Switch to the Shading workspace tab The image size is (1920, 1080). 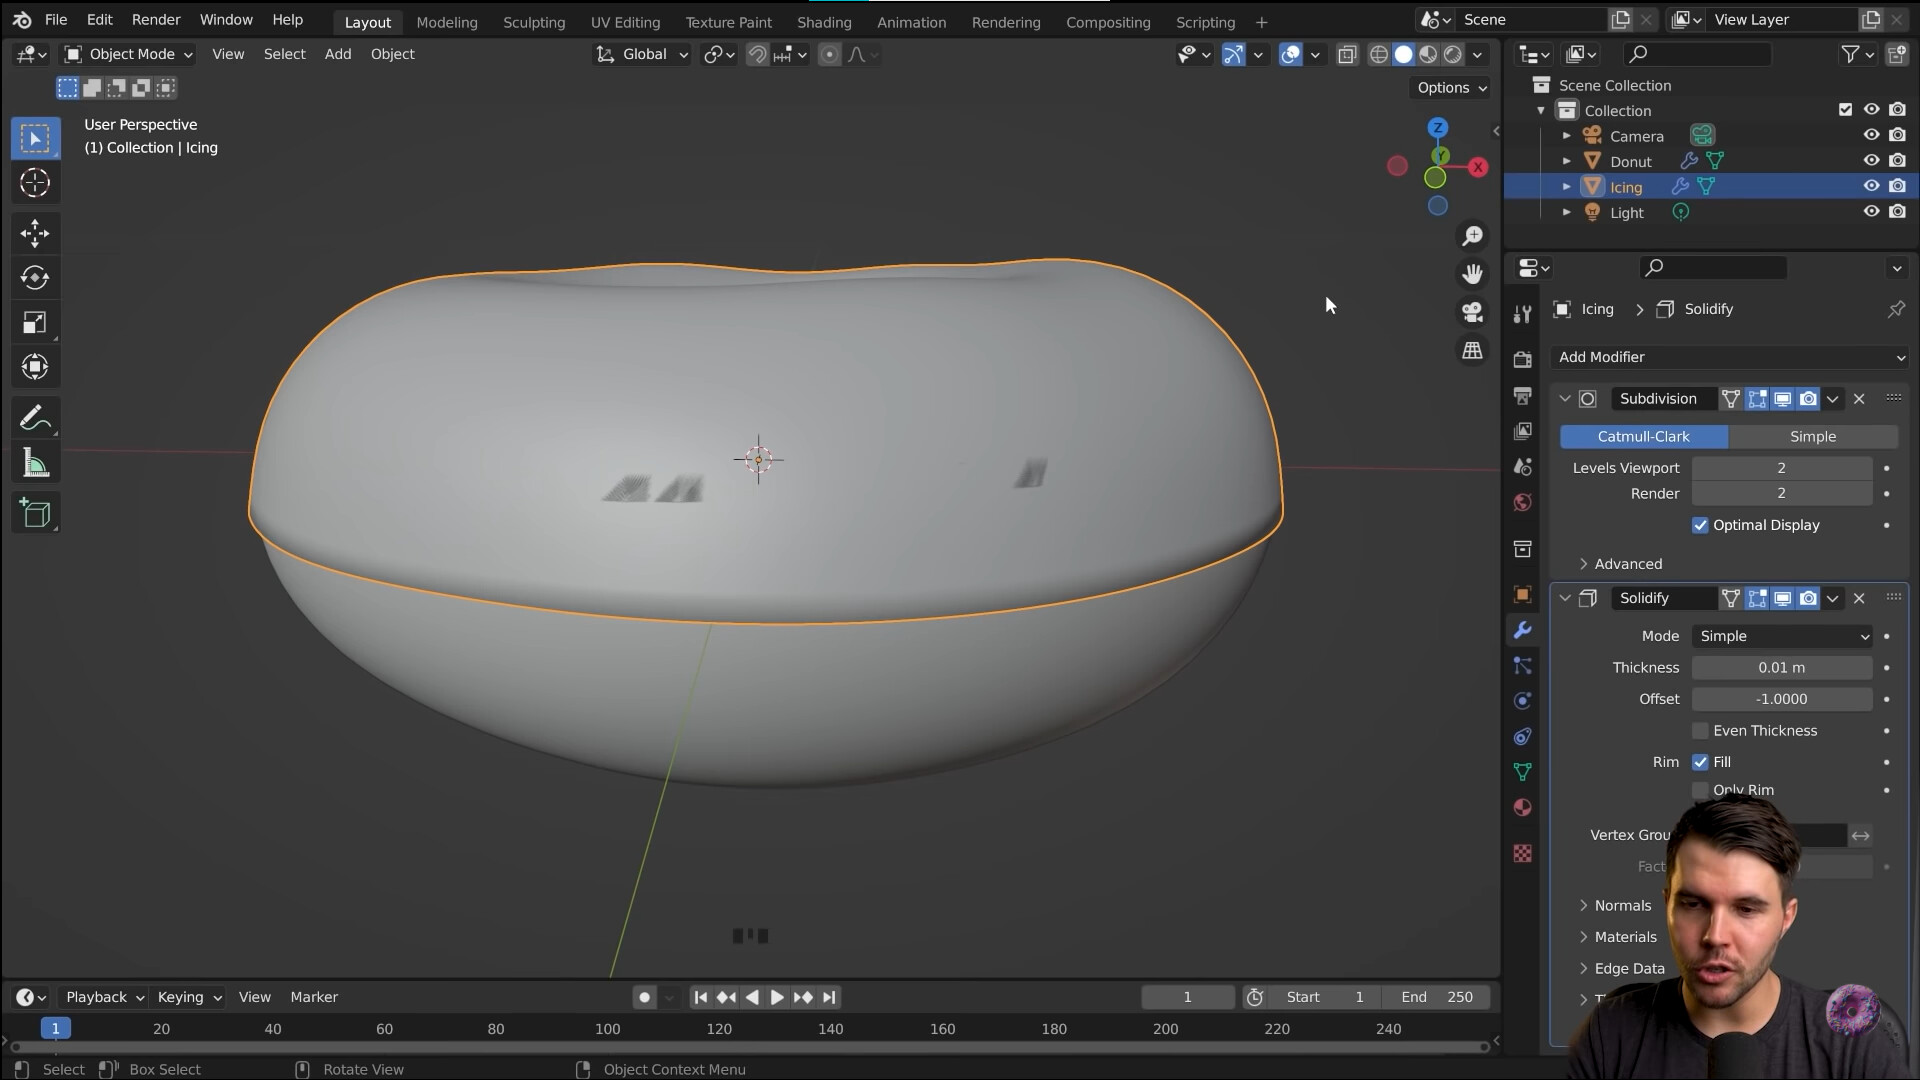[x=824, y=22]
